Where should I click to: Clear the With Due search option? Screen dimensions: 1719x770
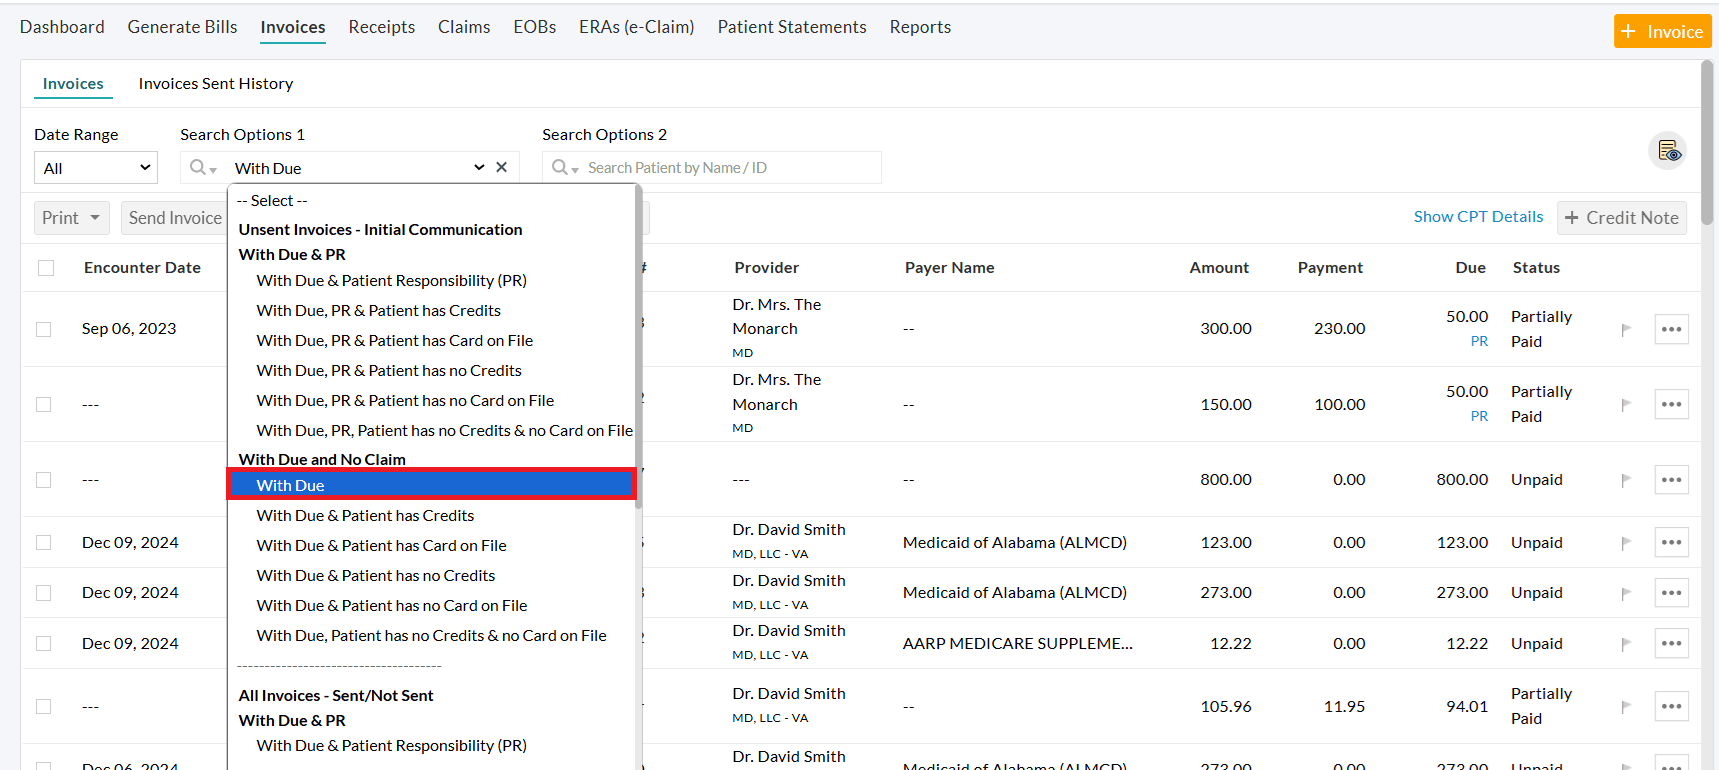pyautogui.click(x=502, y=167)
